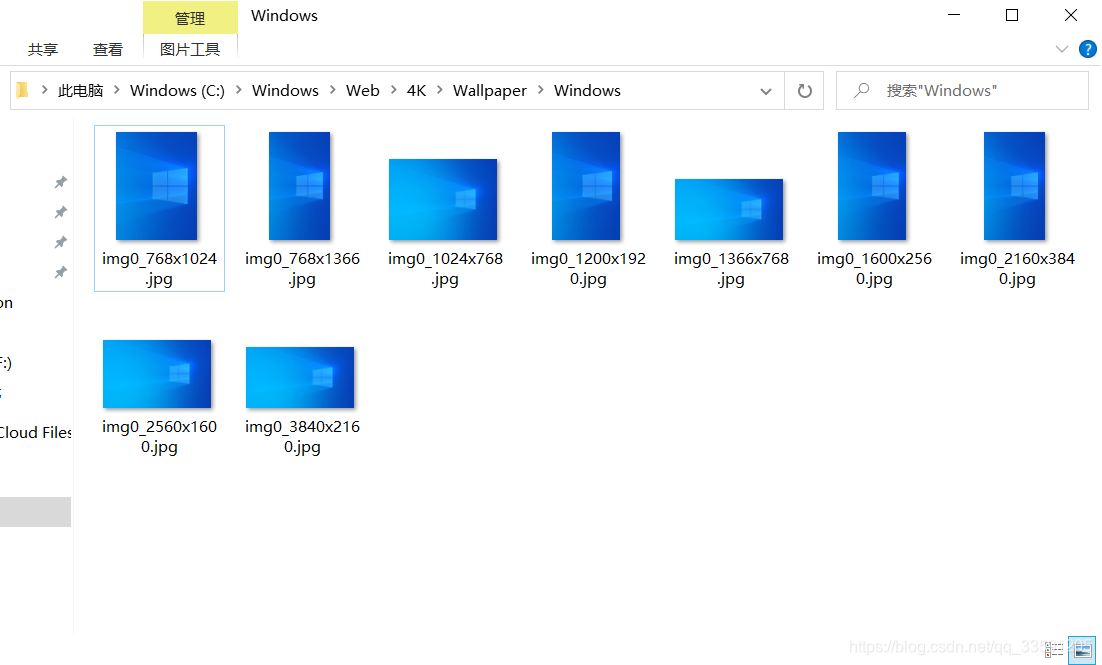The image size is (1102, 665).
Task: Click the first pin icon in the sidebar
Action: [61, 182]
